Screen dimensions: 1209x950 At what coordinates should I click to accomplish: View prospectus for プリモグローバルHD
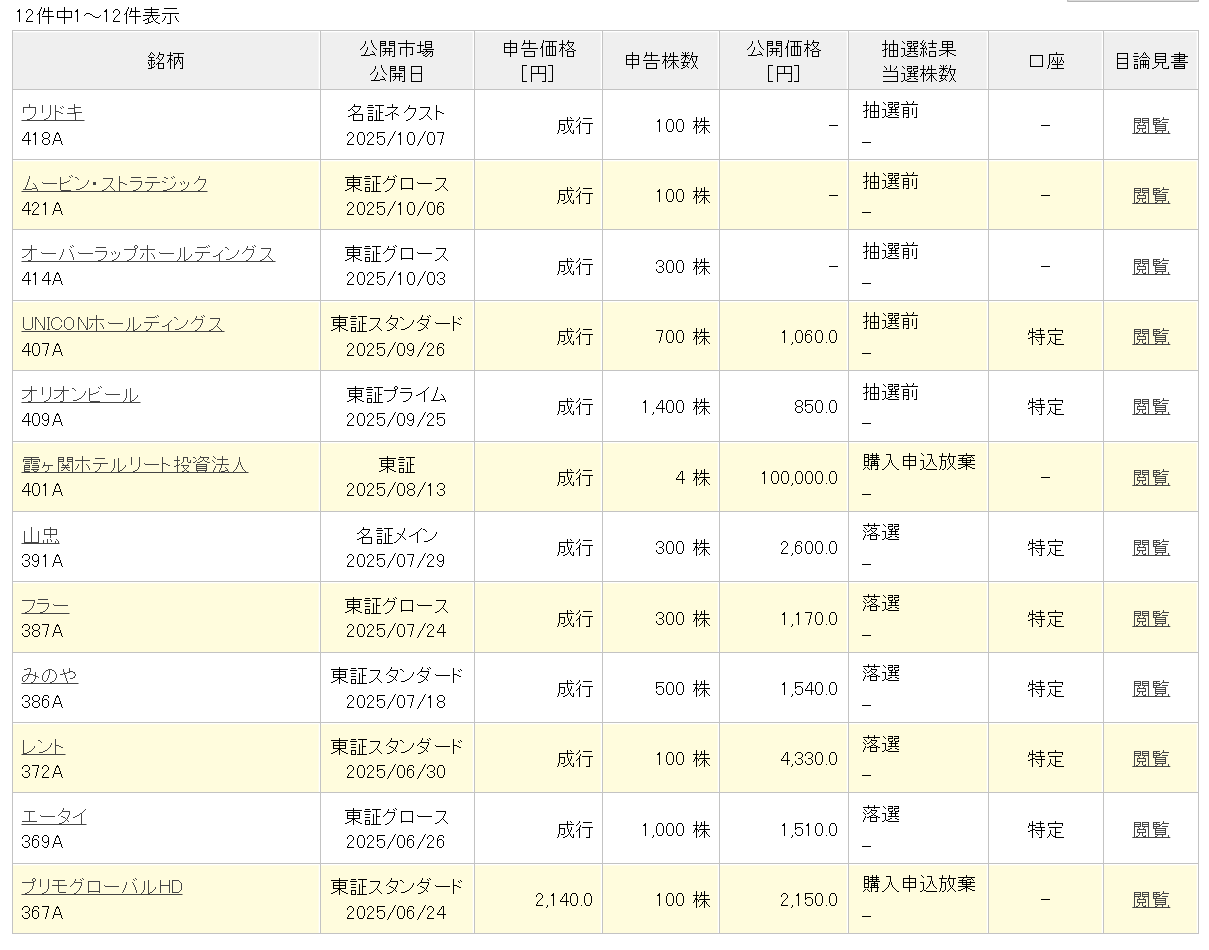[x=1150, y=900]
